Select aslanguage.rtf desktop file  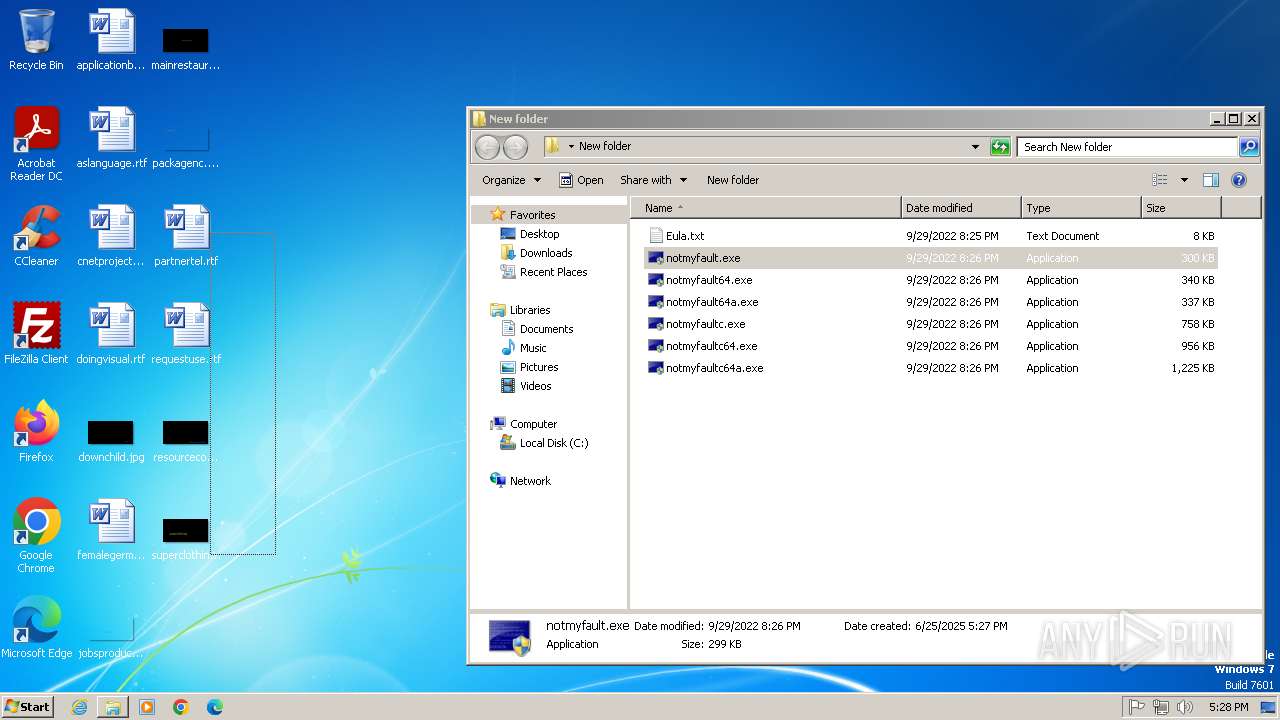click(111, 138)
